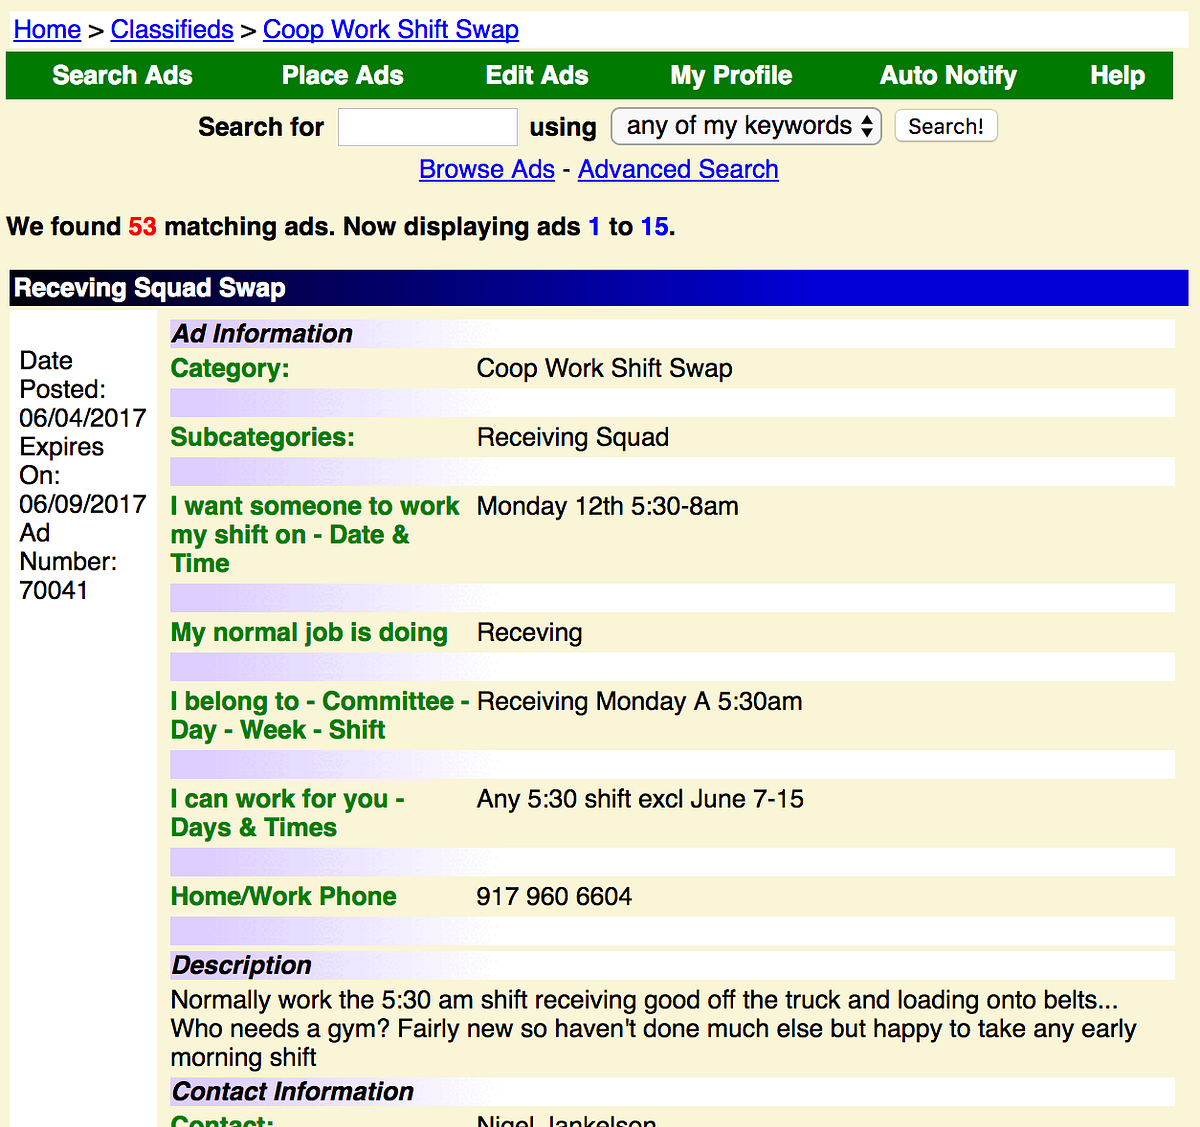Open the Advanced Search link

[x=678, y=169]
